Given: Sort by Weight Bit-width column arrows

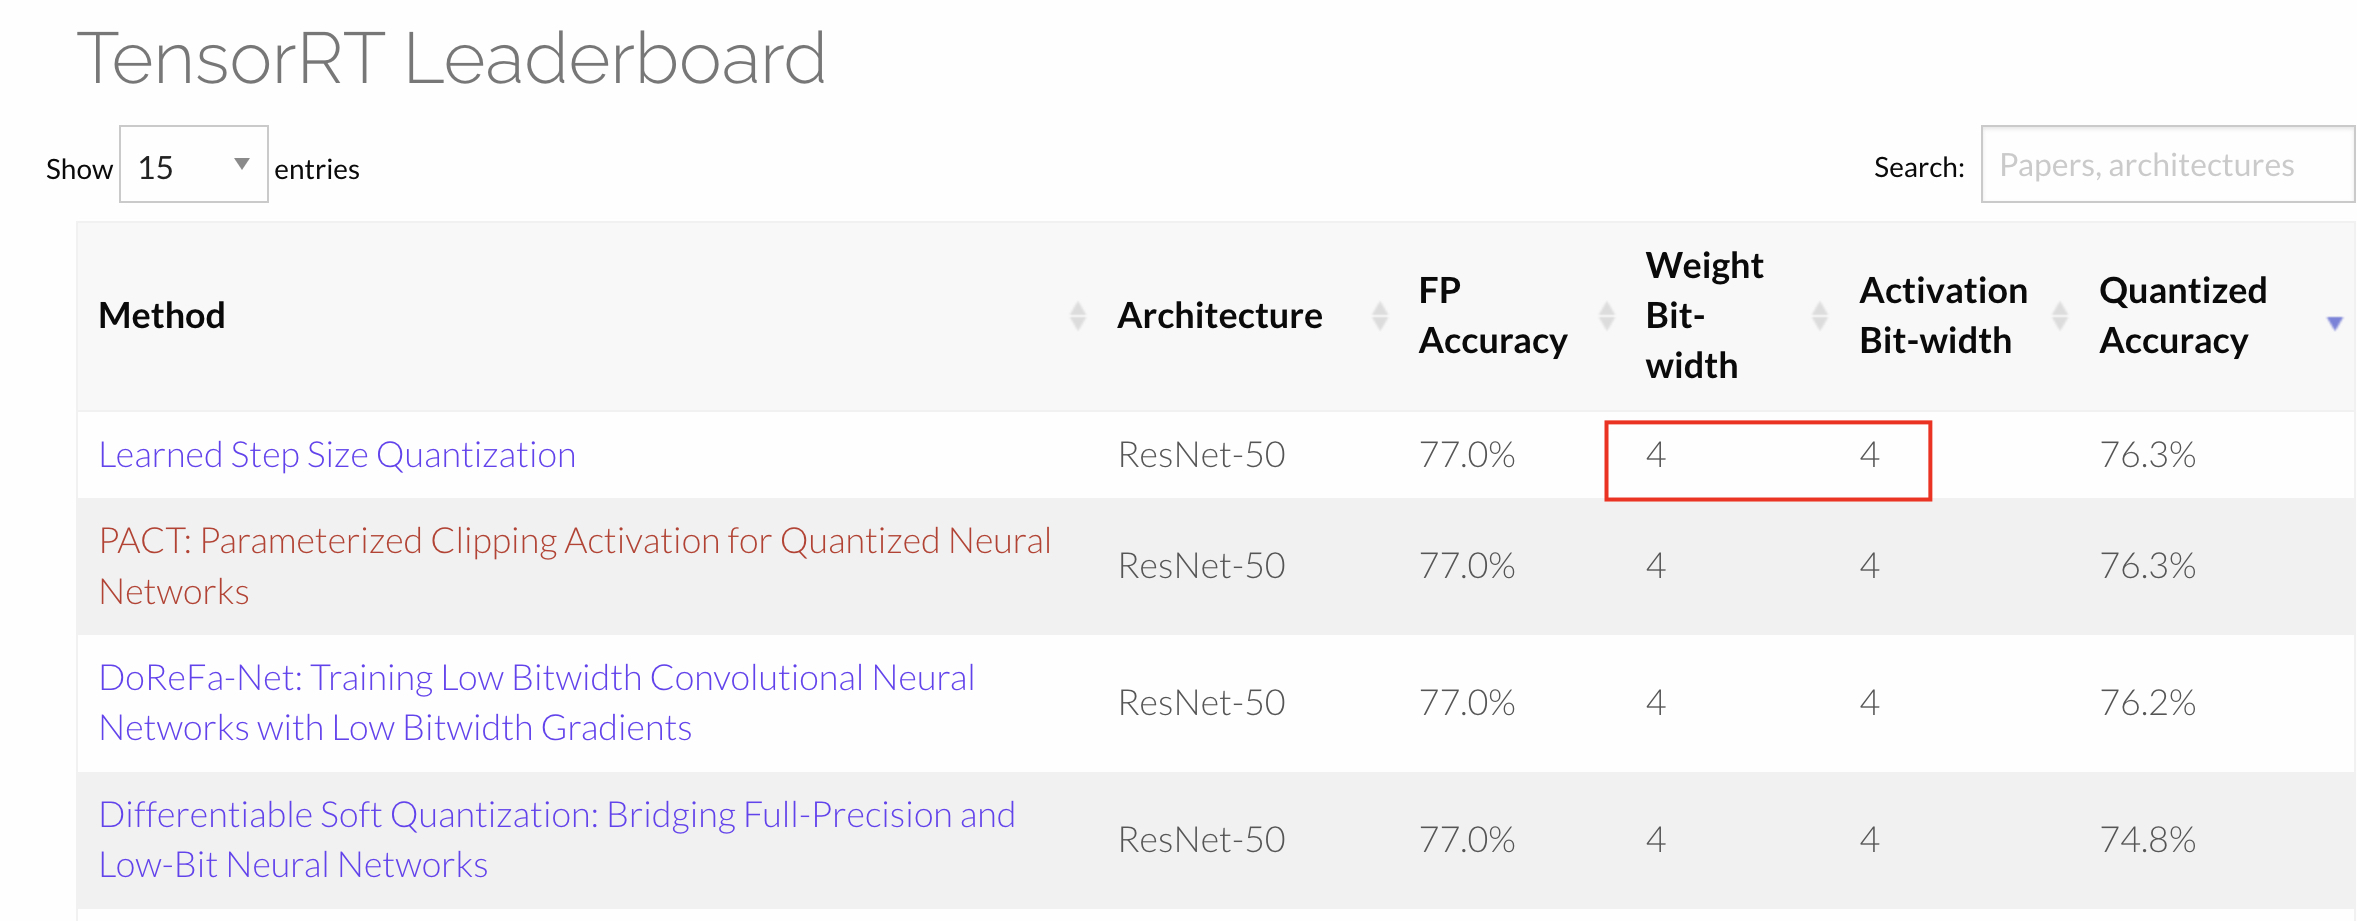Looking at the screenshot, I should 1820,316.
